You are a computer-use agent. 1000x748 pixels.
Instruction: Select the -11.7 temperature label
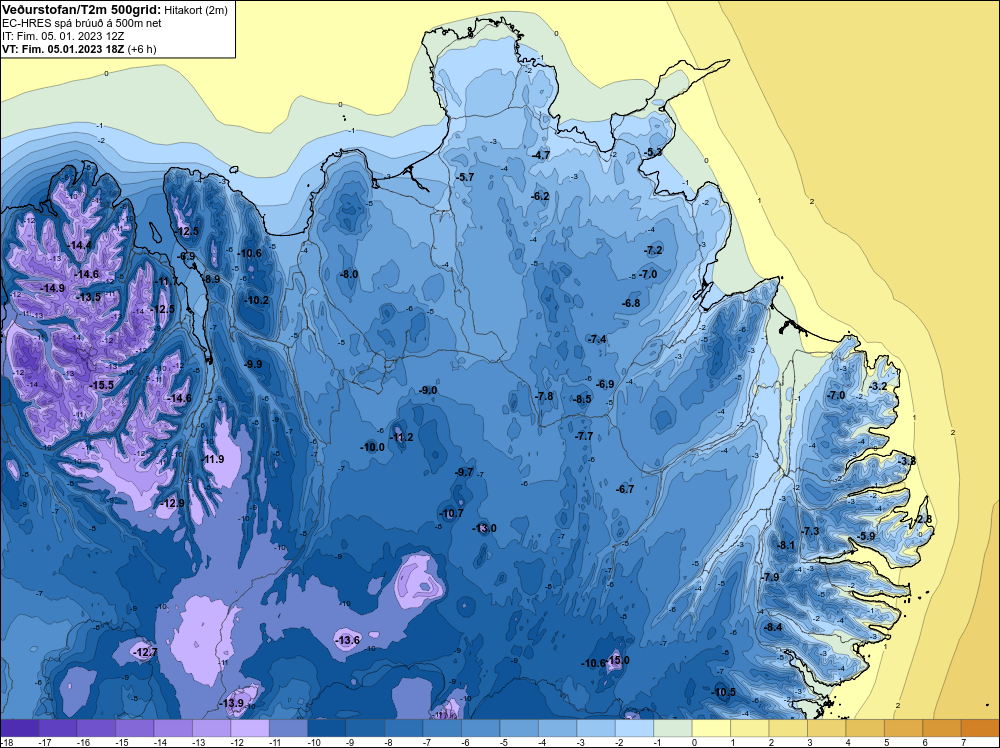click(x=167, y=281)
